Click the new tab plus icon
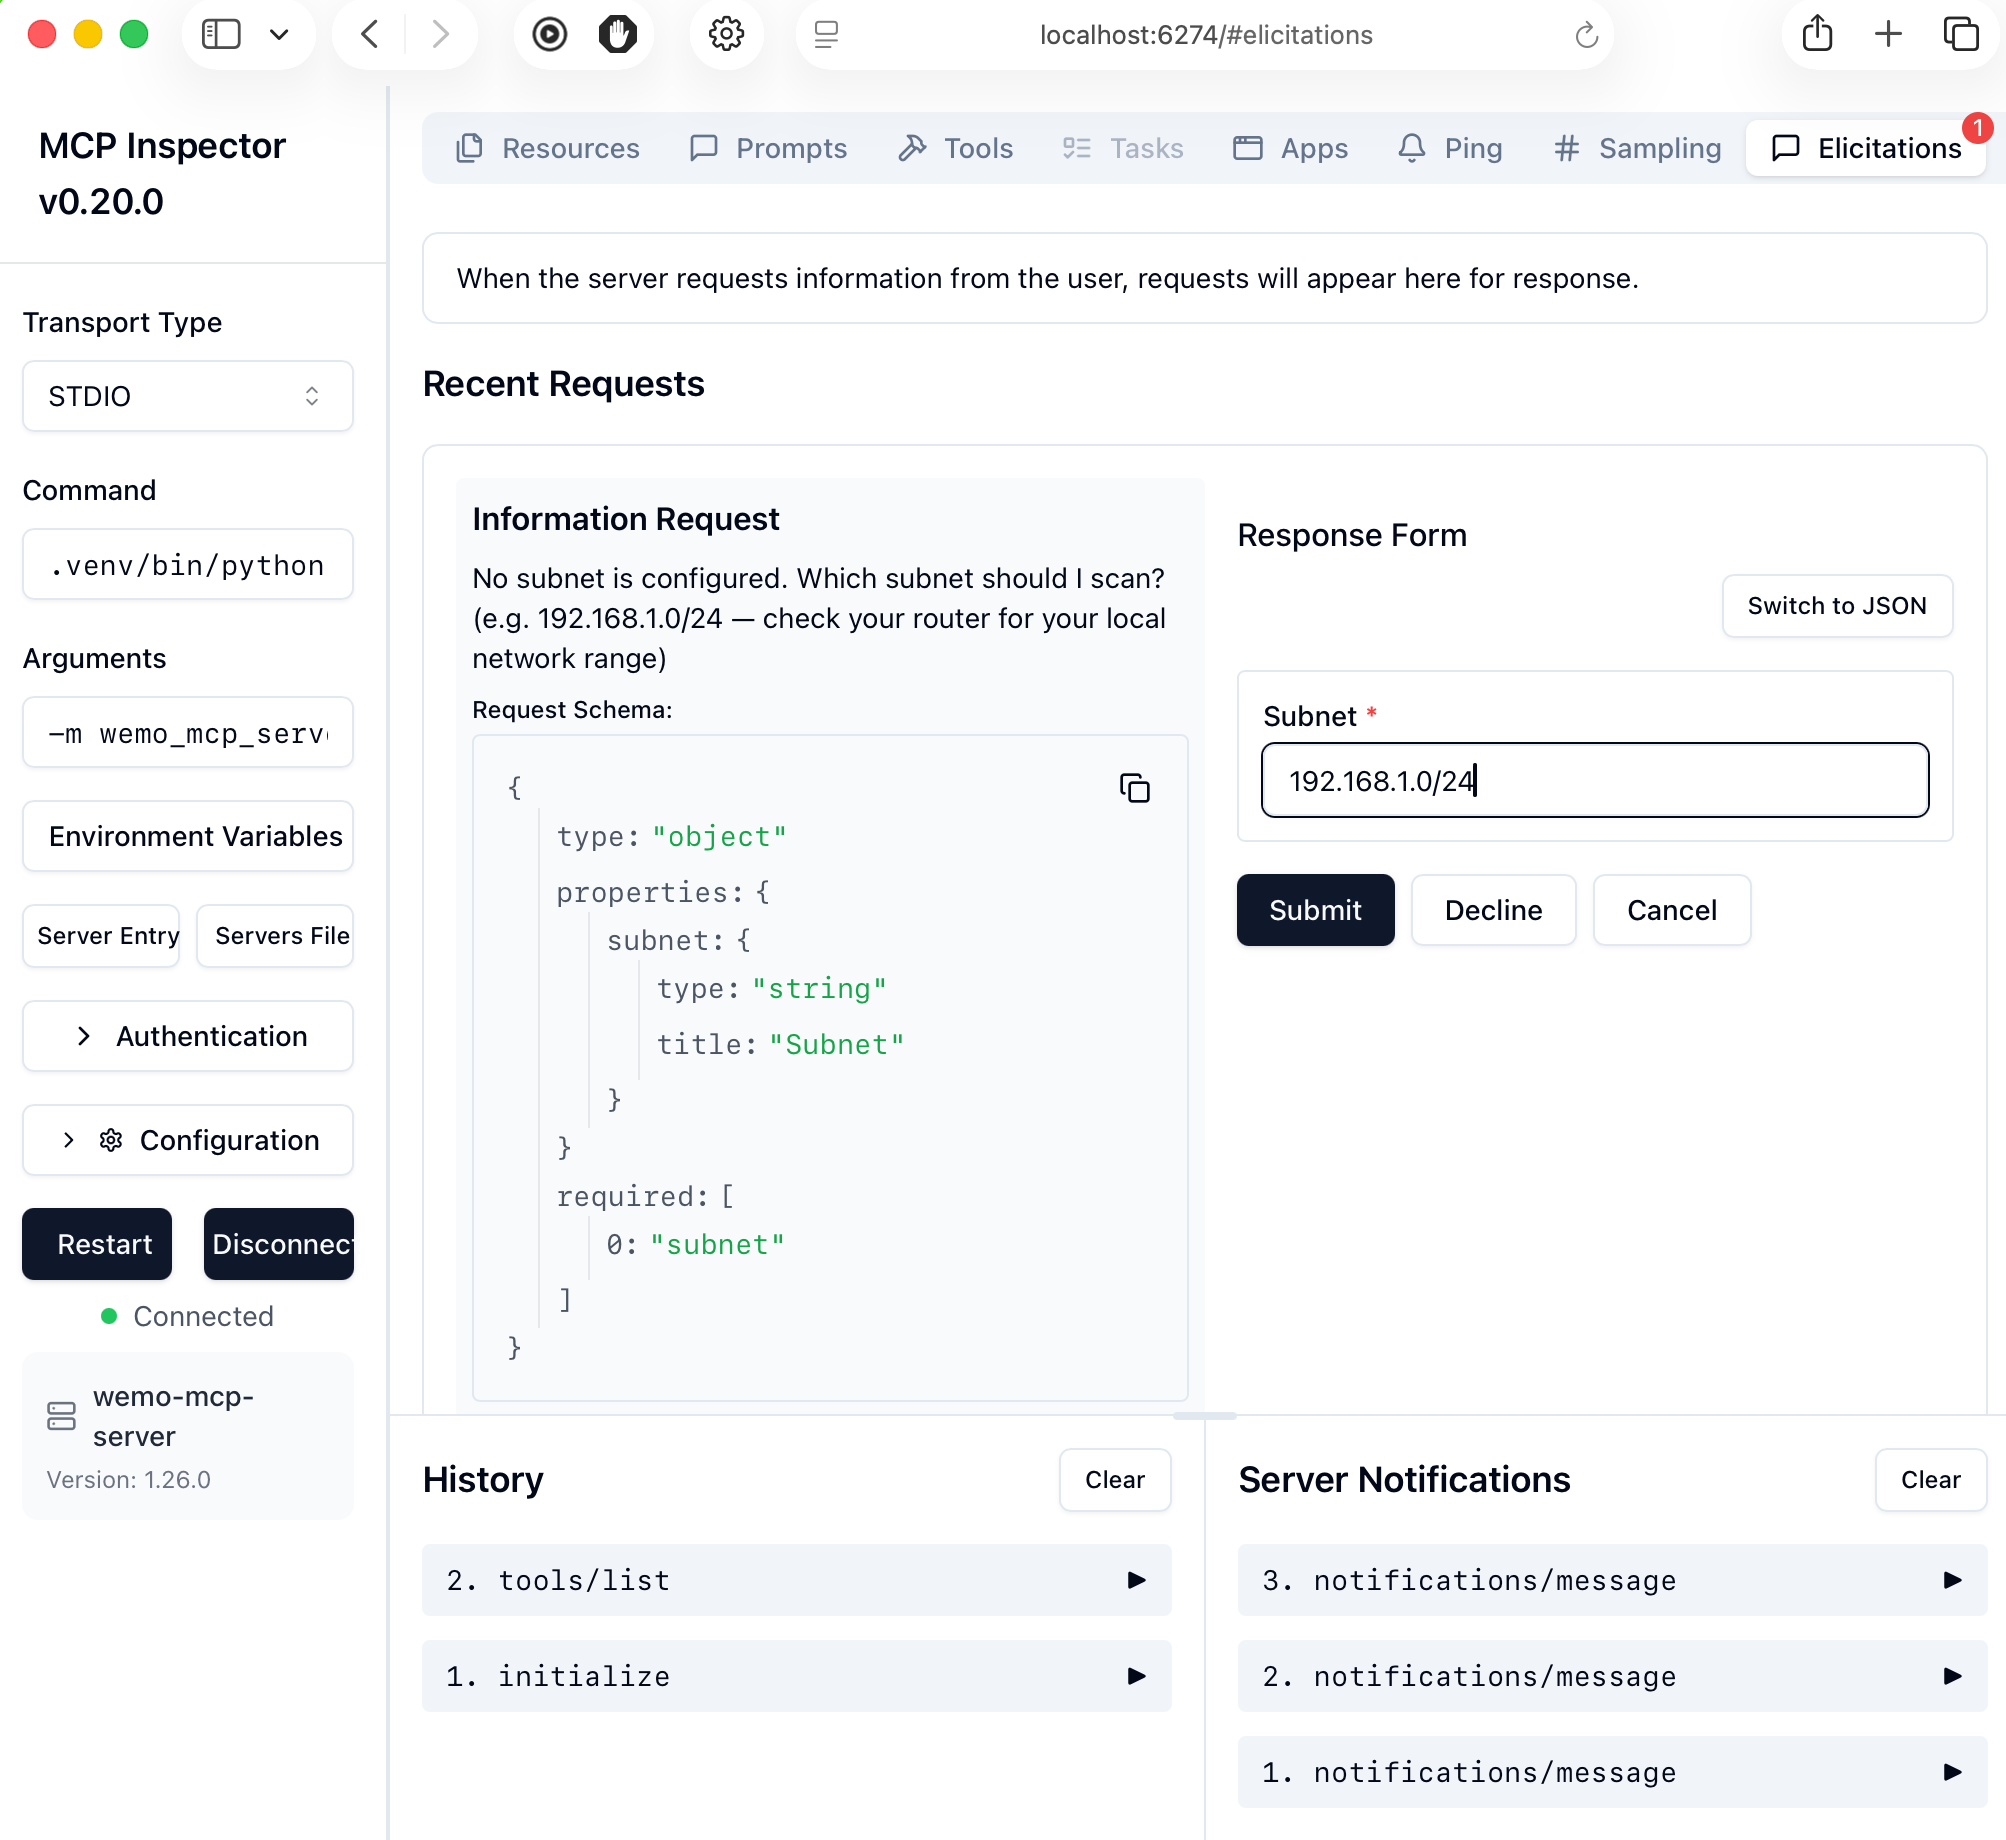 (1888, 35)
